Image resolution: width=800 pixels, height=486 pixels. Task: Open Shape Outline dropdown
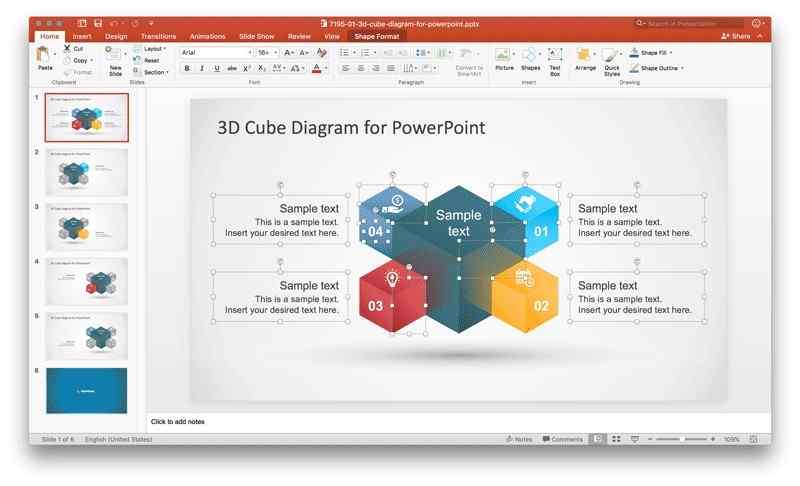click(656, 68)
